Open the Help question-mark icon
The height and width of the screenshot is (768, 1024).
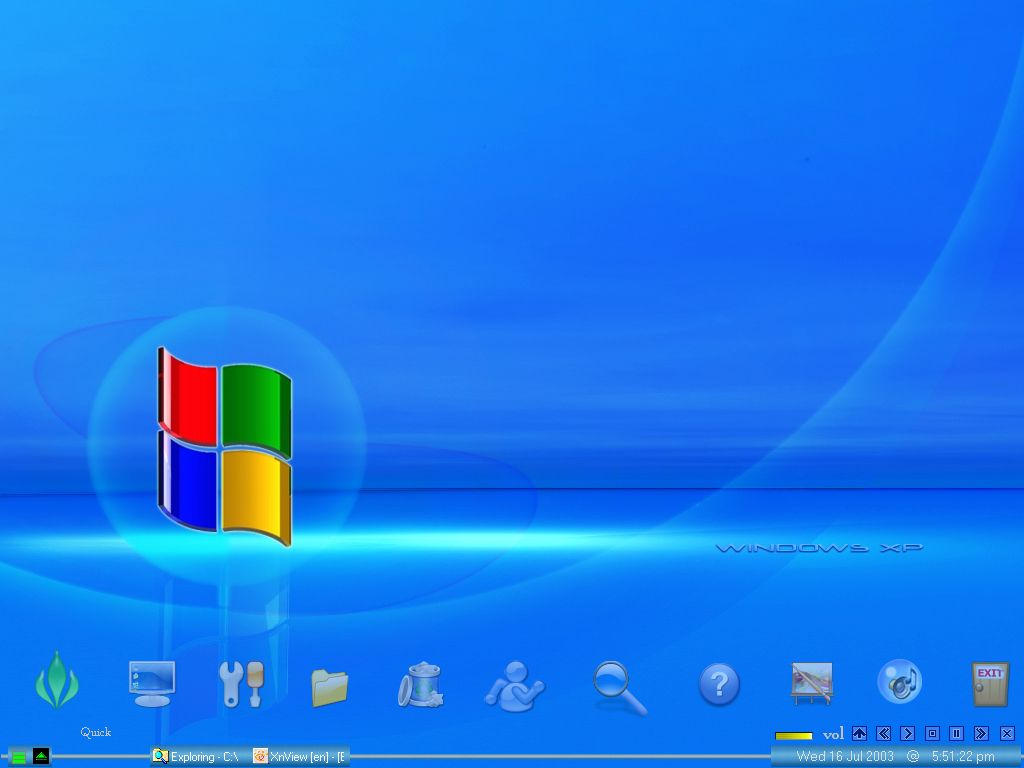click(719, 684)
